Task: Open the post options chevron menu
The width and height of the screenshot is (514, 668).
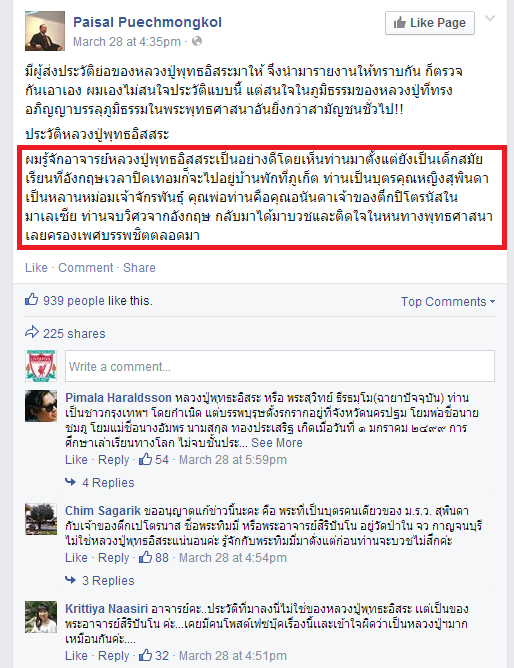Action: (491, 18)
